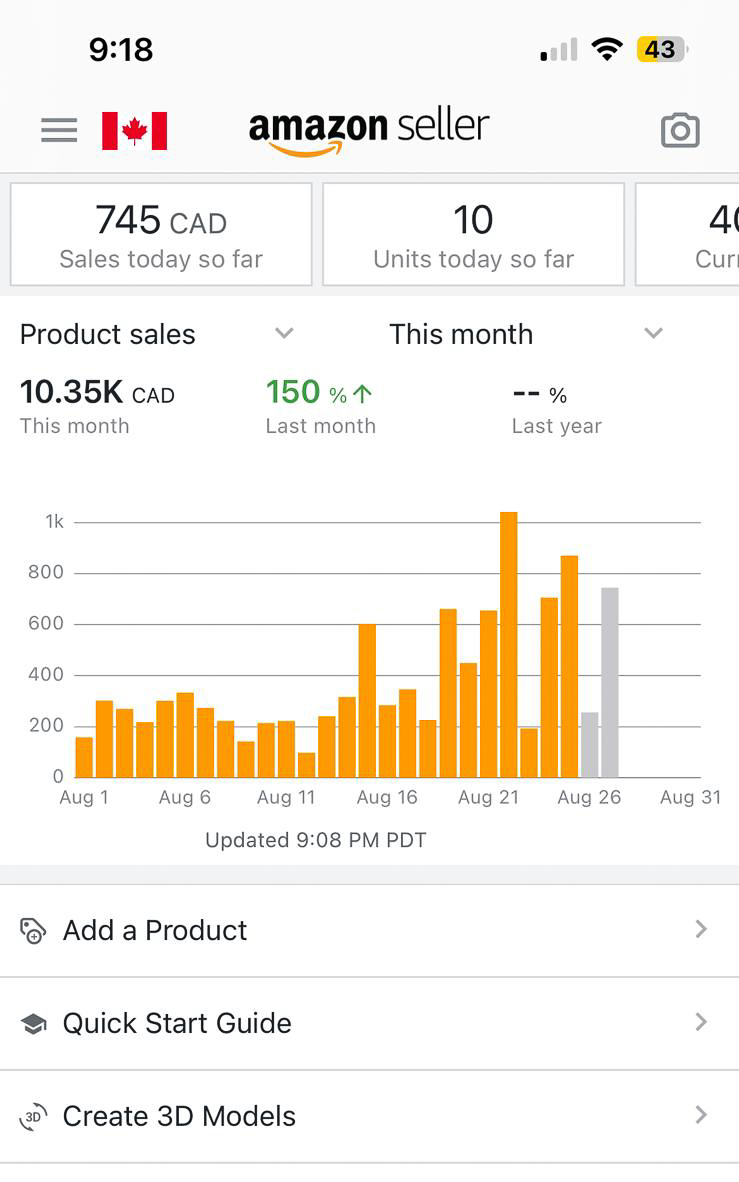The image size is (739, 1182).
Task: Expand the This month period dropdown
Action: [653, 334]
